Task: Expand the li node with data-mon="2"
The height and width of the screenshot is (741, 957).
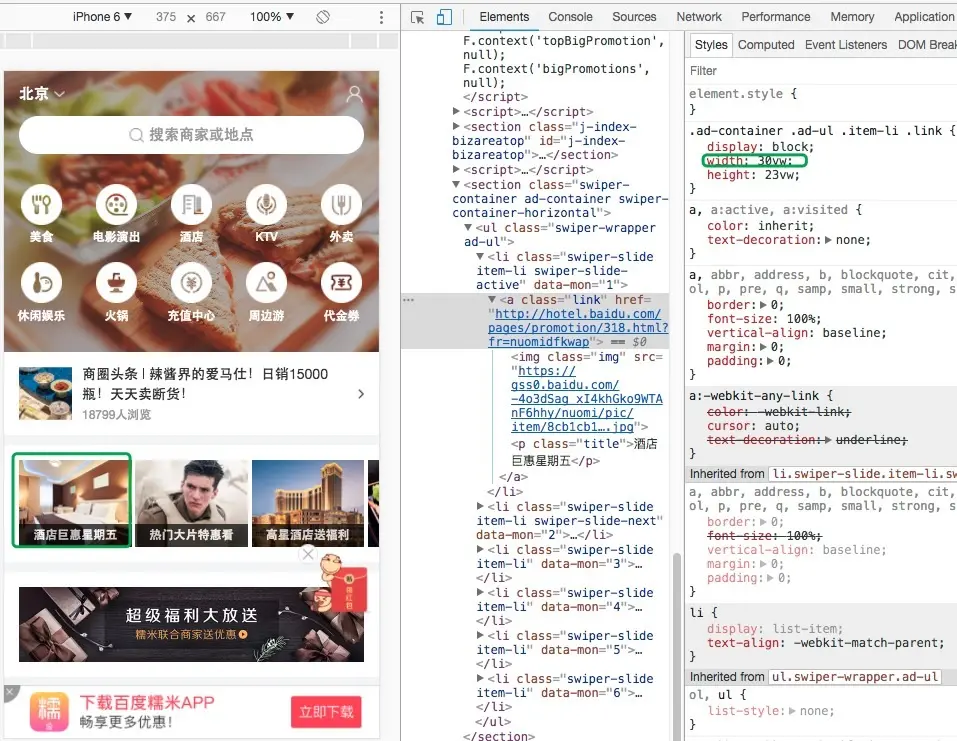Action: (480, 507)
